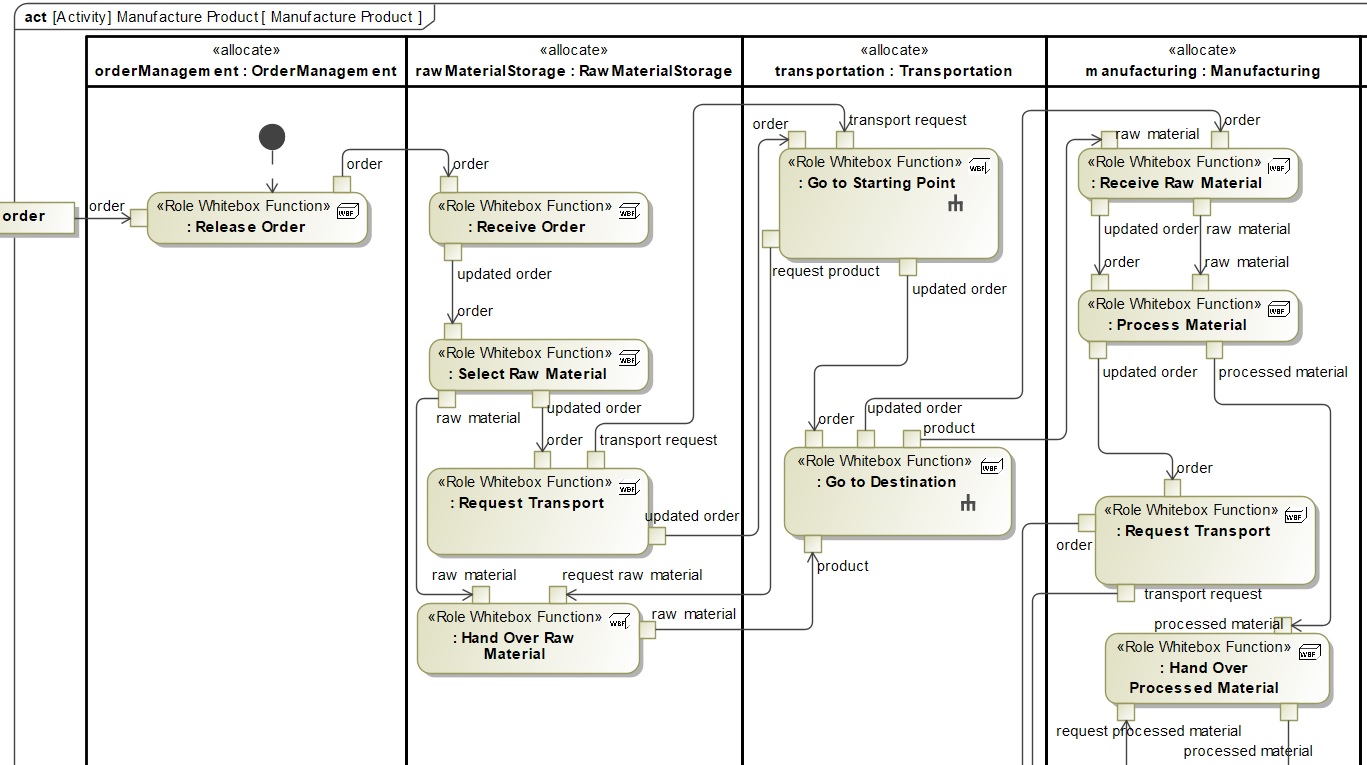Click the Manufacture Product diagram frame title

224,17
